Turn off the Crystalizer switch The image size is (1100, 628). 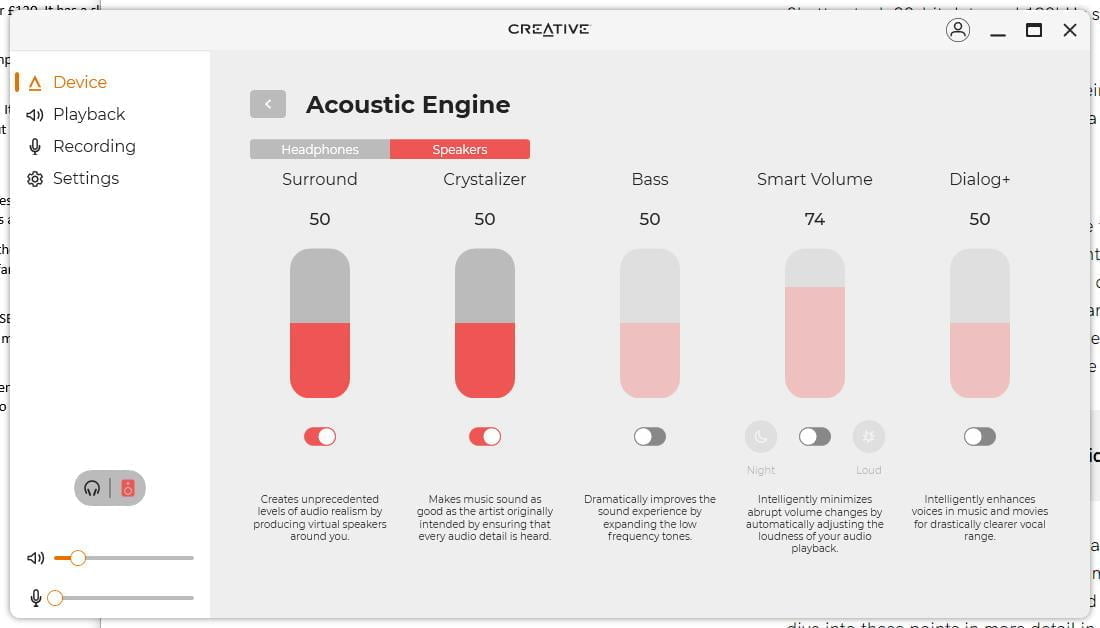coord(485,437)
